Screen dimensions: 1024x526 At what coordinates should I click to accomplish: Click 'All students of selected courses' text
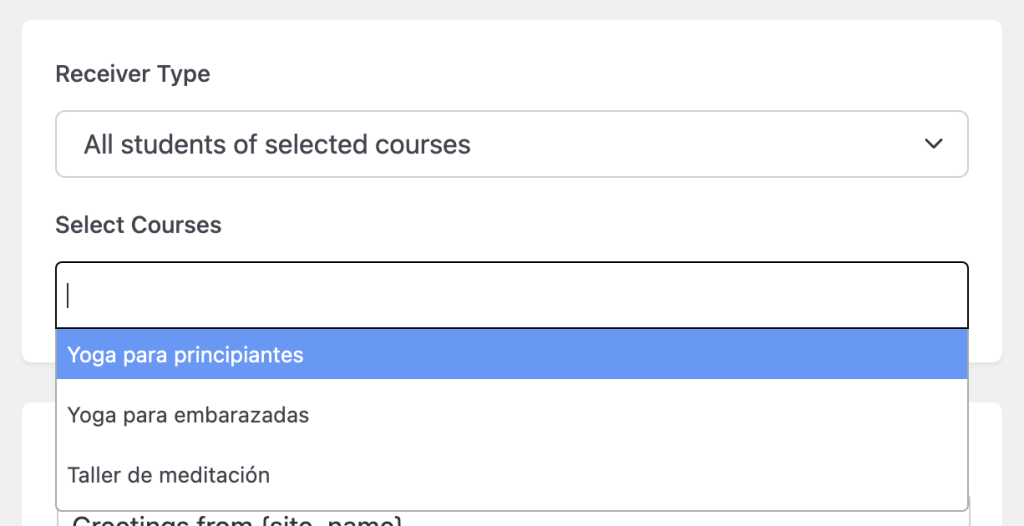click(x=277, y=145)
